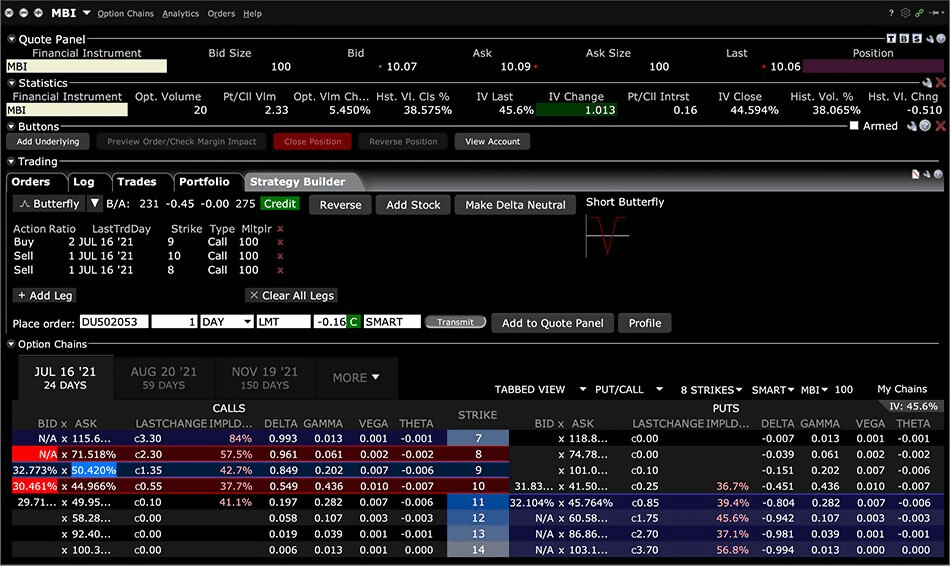Click Transmit order button
950x566 pixels.
tap(456, 322)
